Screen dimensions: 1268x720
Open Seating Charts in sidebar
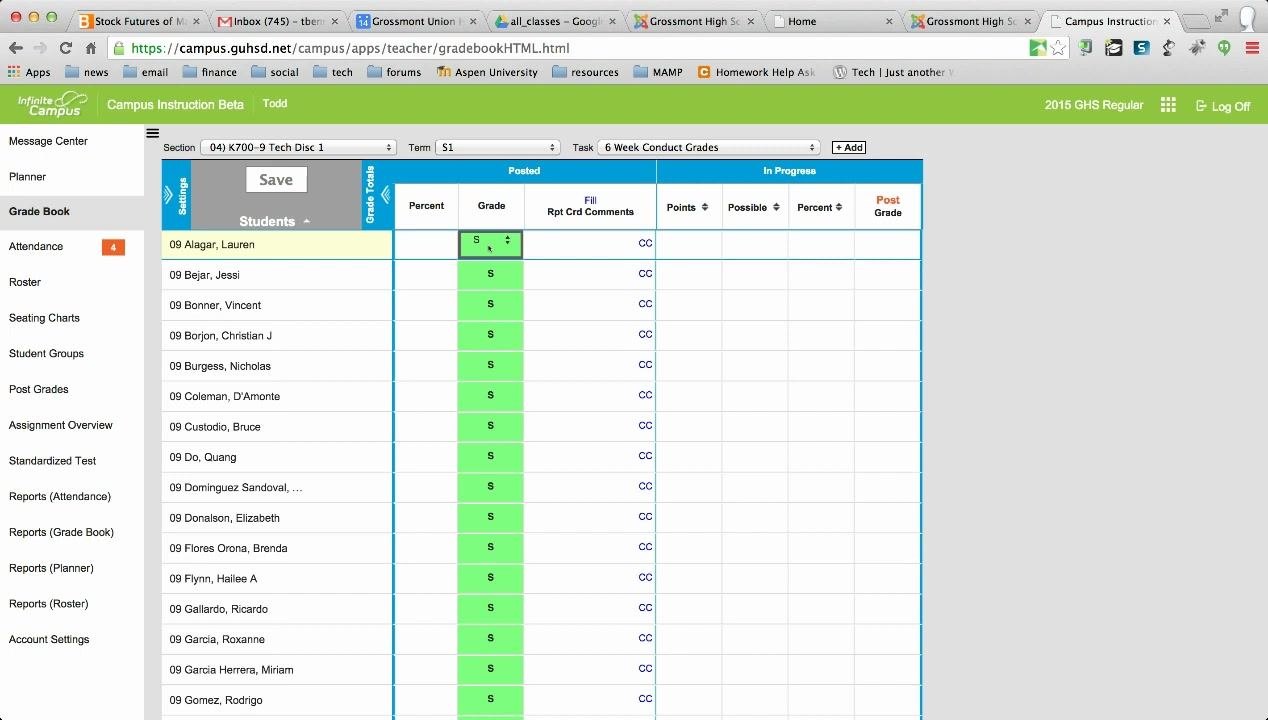[44, 318]
